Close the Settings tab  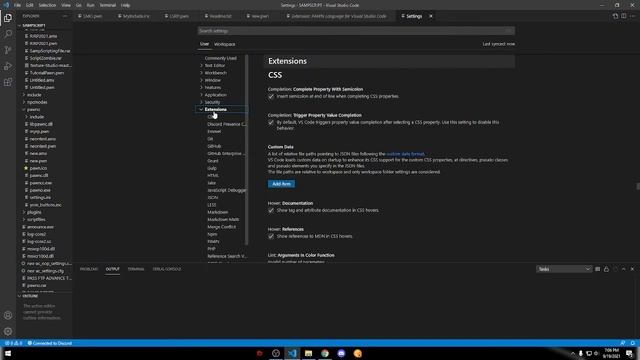tap(431, 16)
